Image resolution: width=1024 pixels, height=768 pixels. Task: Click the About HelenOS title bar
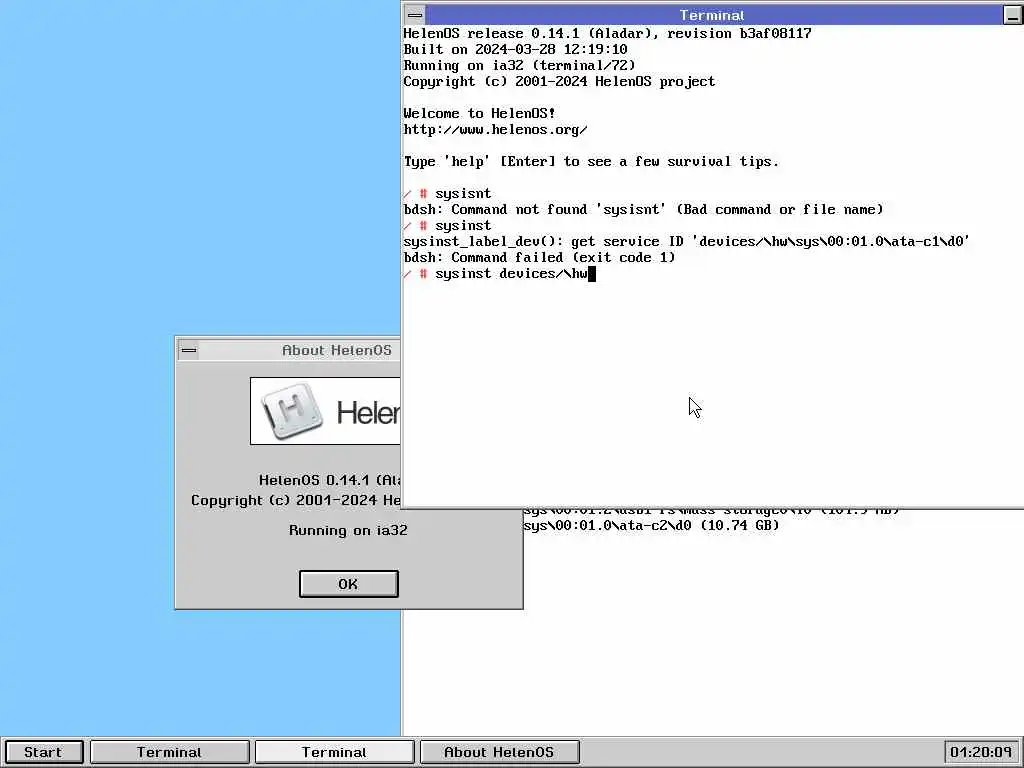point(300,350)
